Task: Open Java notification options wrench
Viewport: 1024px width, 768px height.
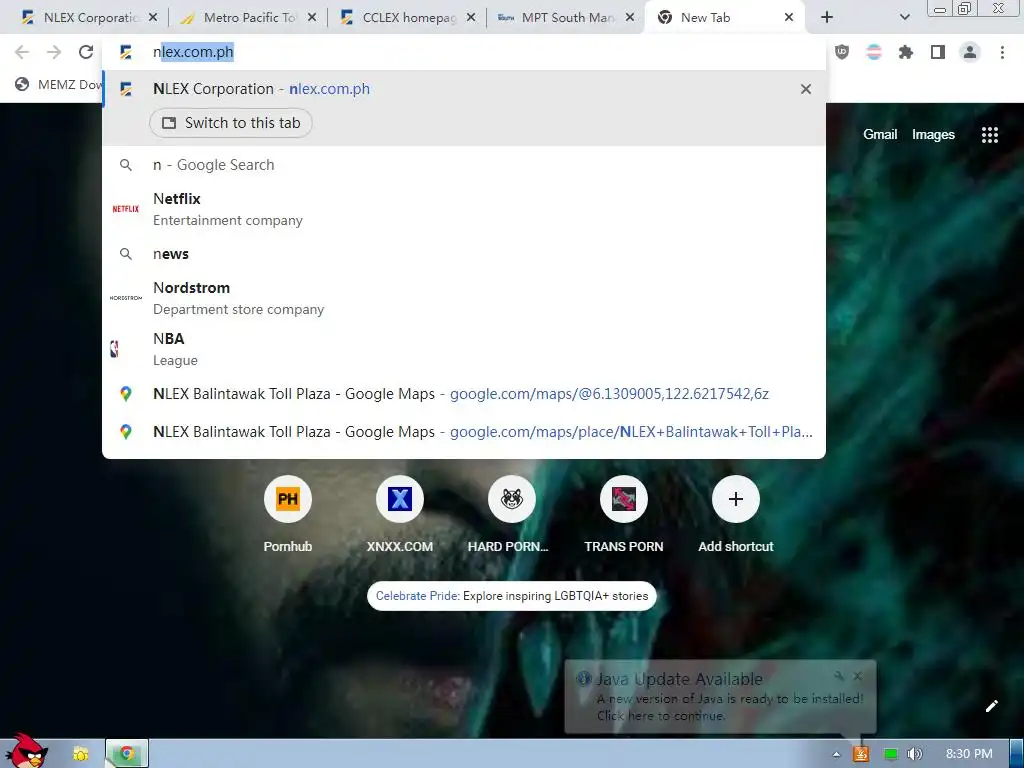Action: (839, 676)
